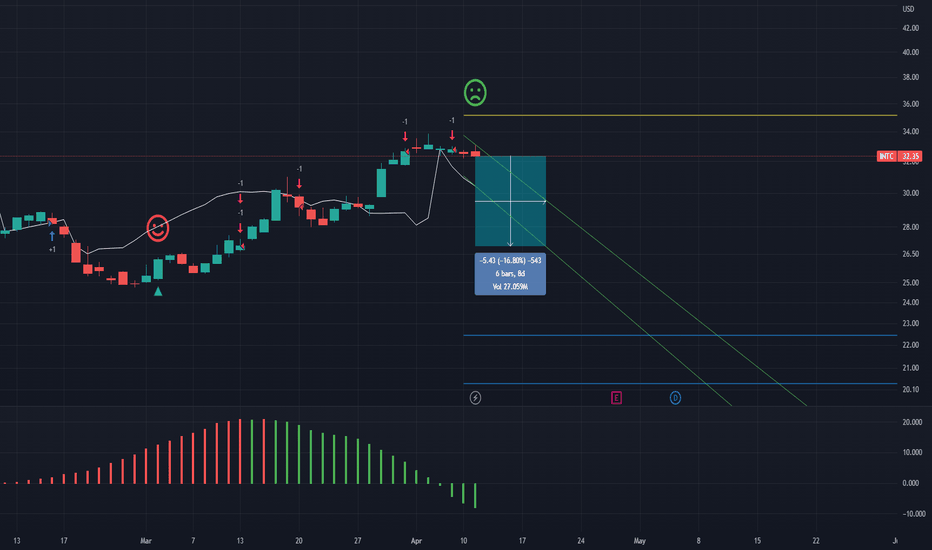This screenshot has height=550, width=932.
Task: Select the blue horizontal line near 22.5
Action: click(x=680, y=335)
